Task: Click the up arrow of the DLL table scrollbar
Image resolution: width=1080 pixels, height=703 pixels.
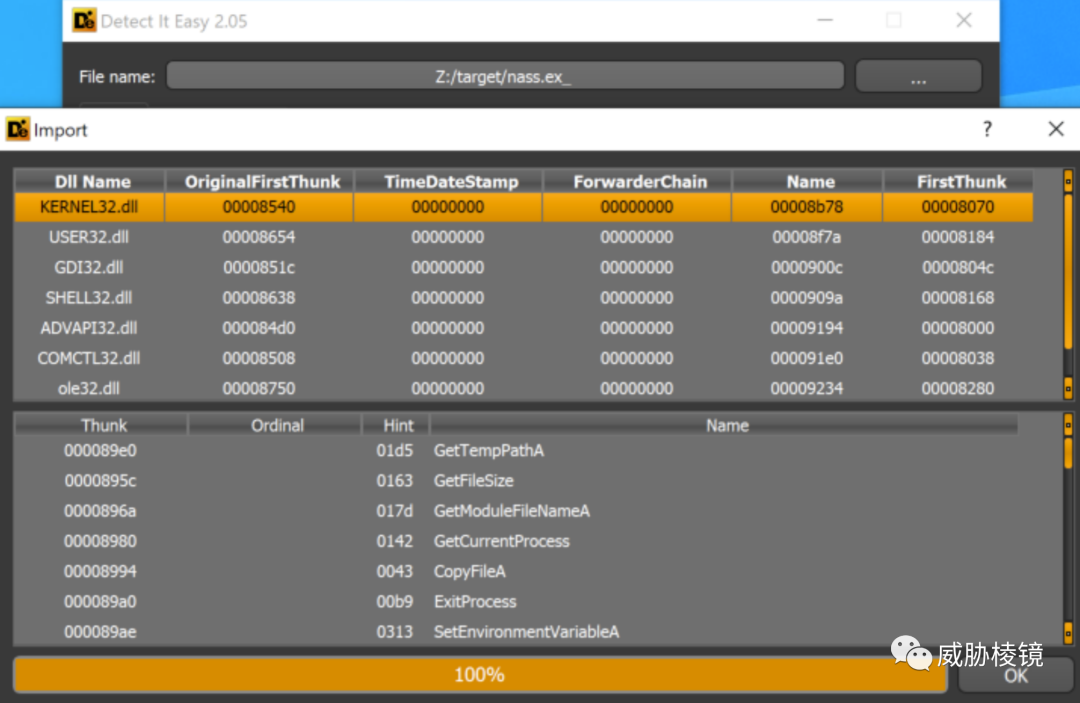Action: [x=1068, y=181]
